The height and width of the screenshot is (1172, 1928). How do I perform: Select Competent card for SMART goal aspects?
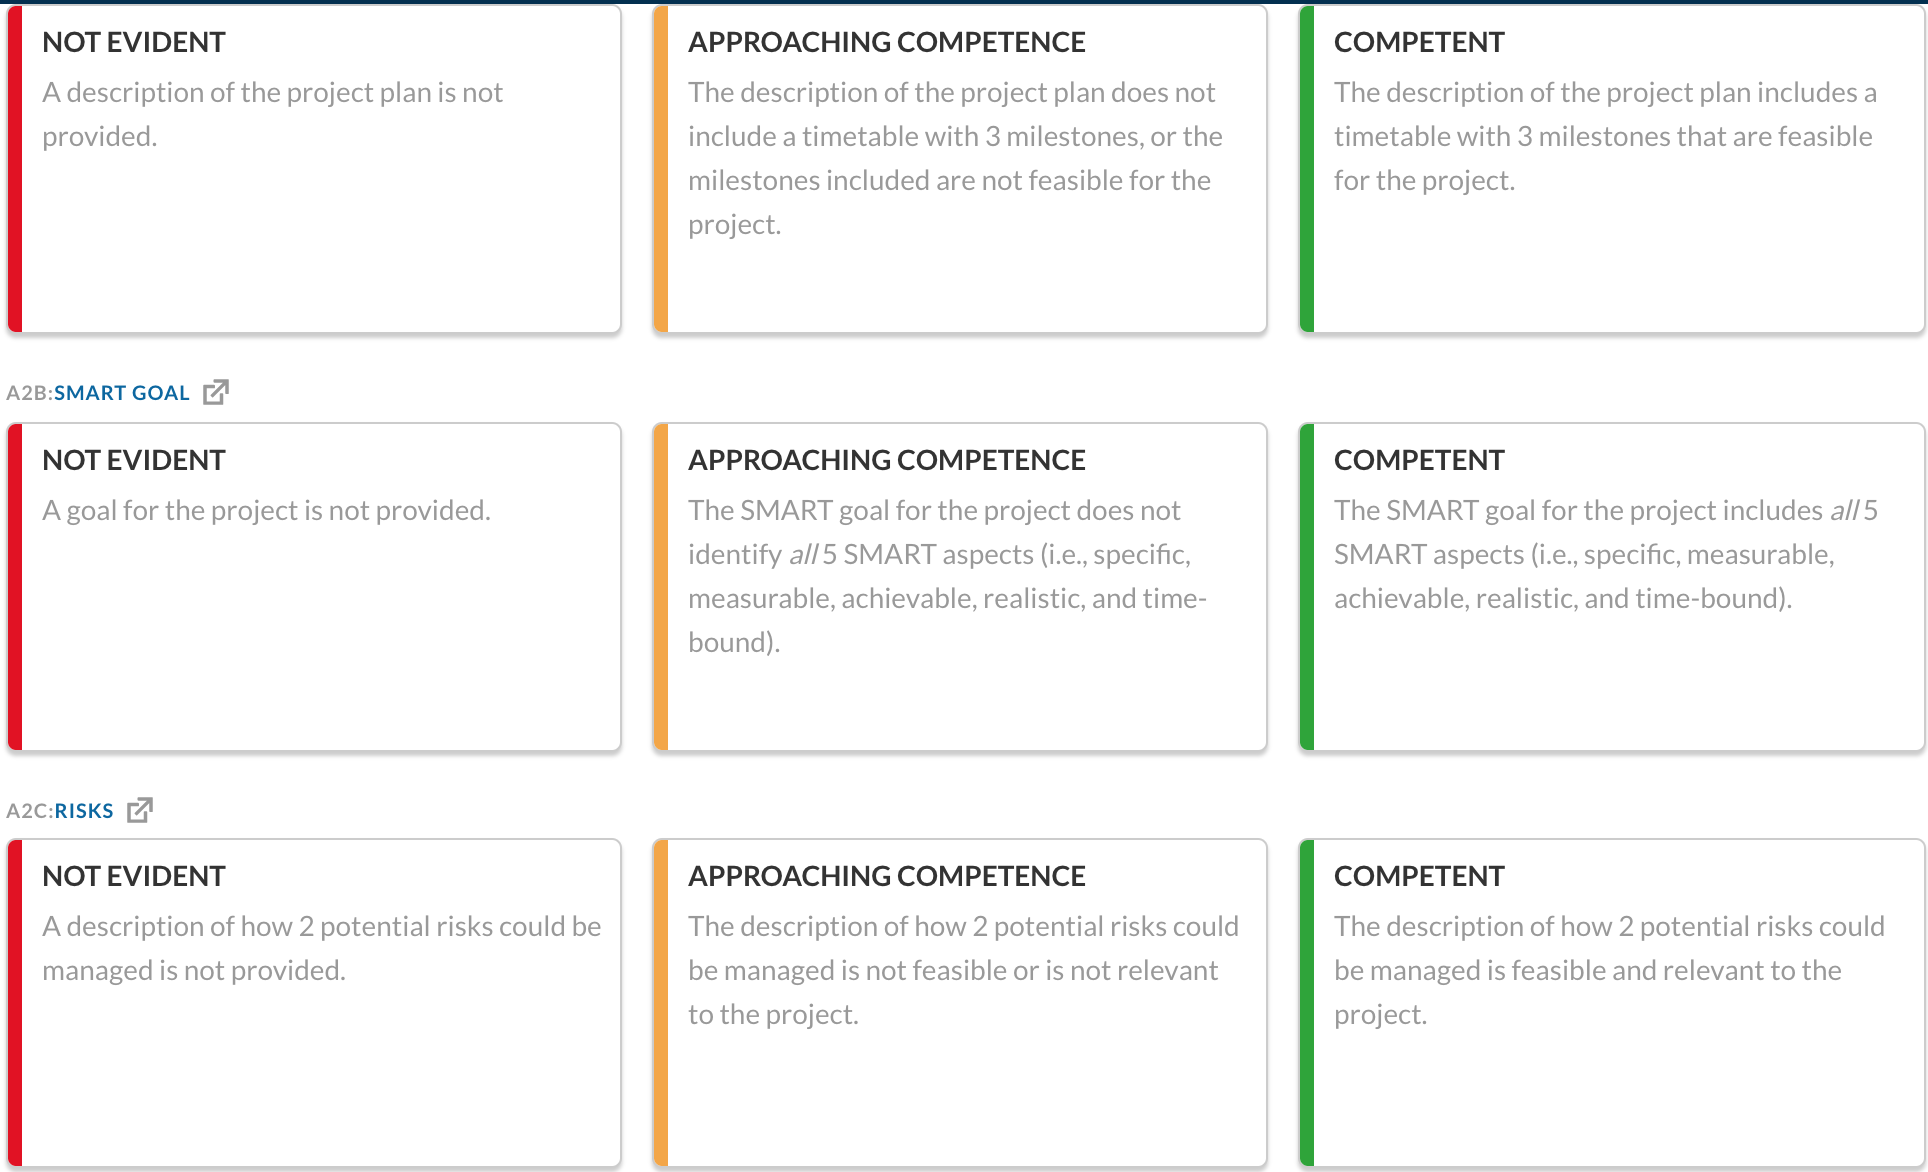pos(1611,587)
